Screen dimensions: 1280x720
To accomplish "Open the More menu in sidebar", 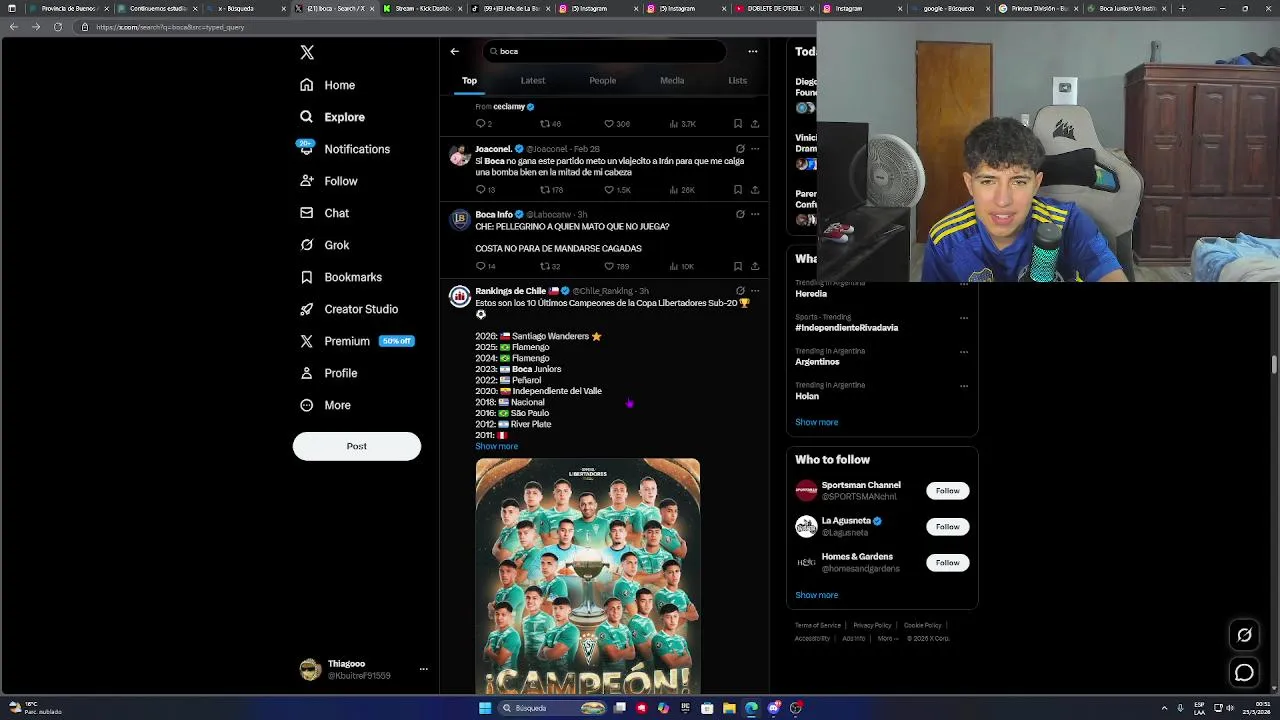I will pyautogui.click(x=326, y=405).
